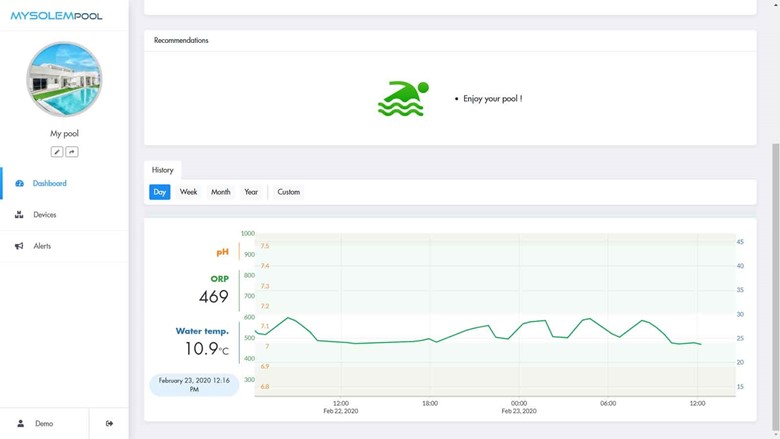Click the Alerts megaphone icon
Image resolution: width=780 pixels, height=439 pixels.
tap(20, 246)
